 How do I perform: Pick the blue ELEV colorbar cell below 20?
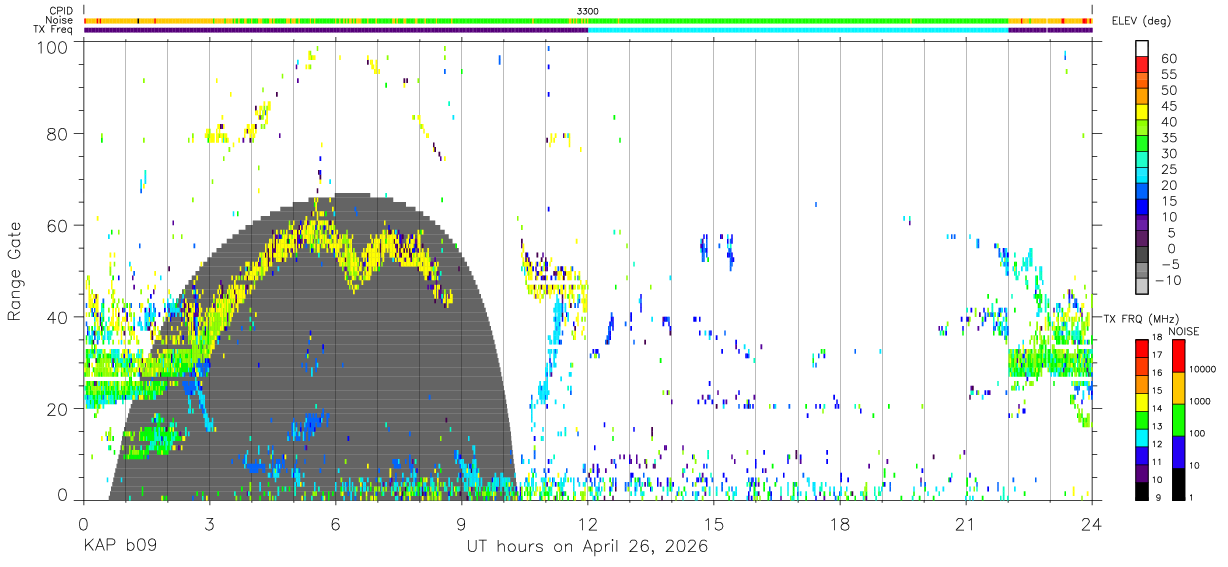pyautogui.click(x=1142, y=191)
